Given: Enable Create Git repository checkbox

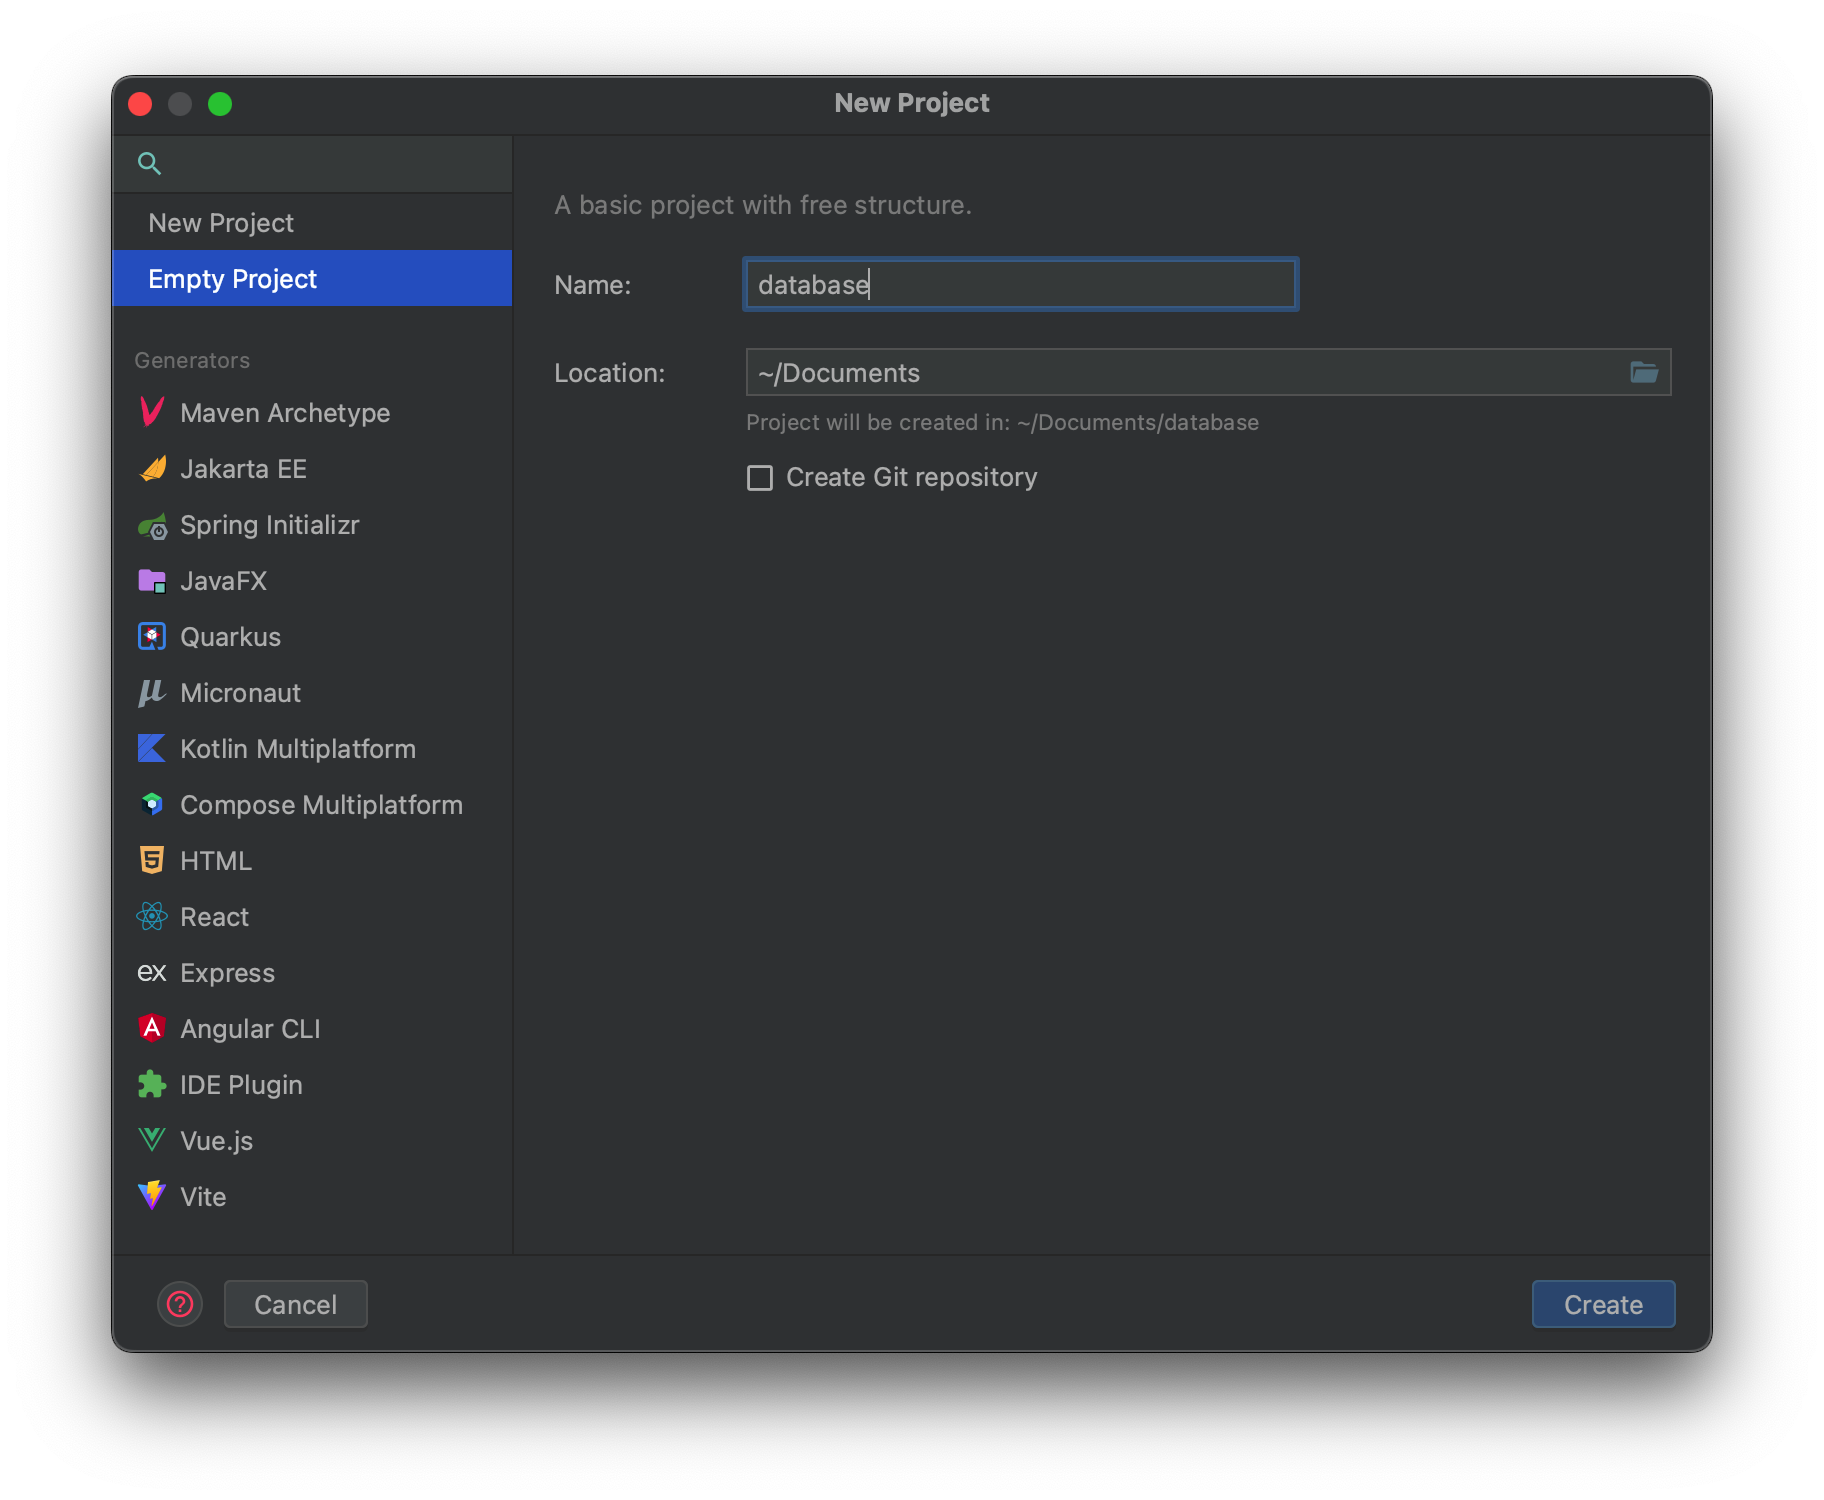Looking at the screenshot, I should coord(760,478).
